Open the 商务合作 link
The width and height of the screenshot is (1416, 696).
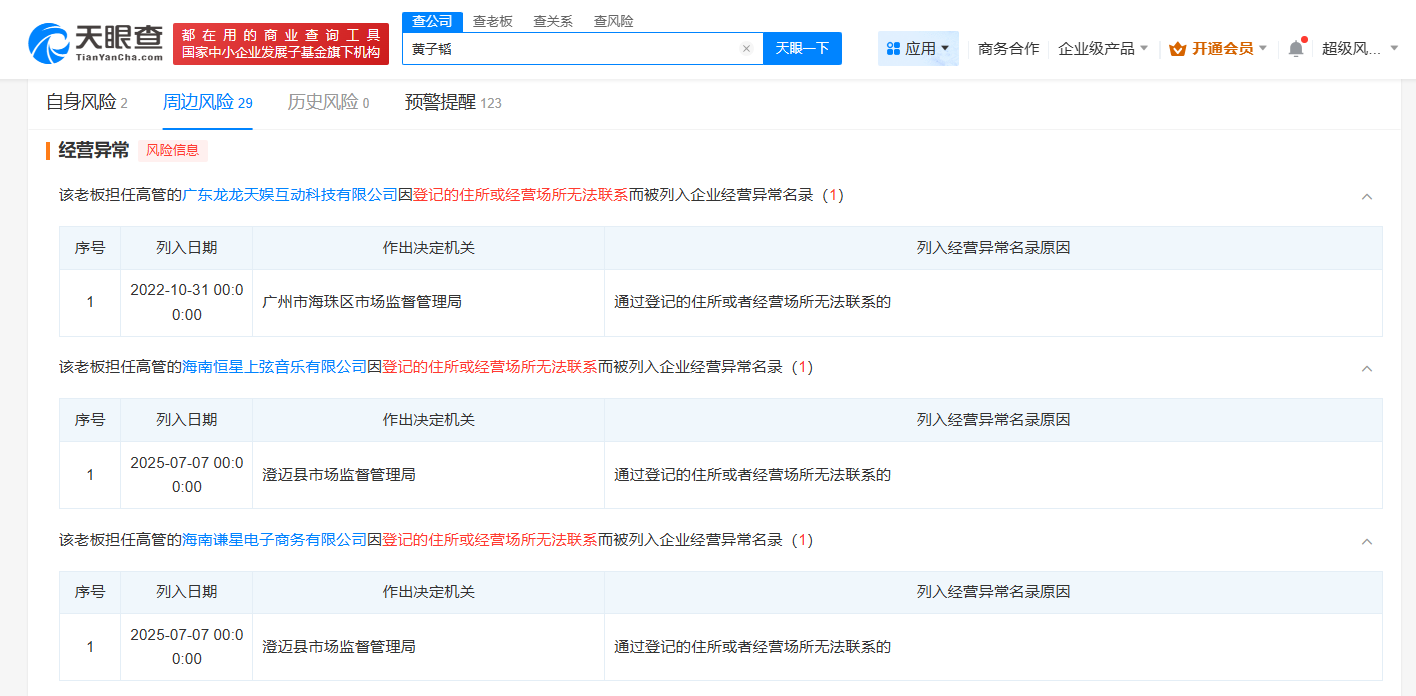pyautogui.click(x=1007, y=47)
